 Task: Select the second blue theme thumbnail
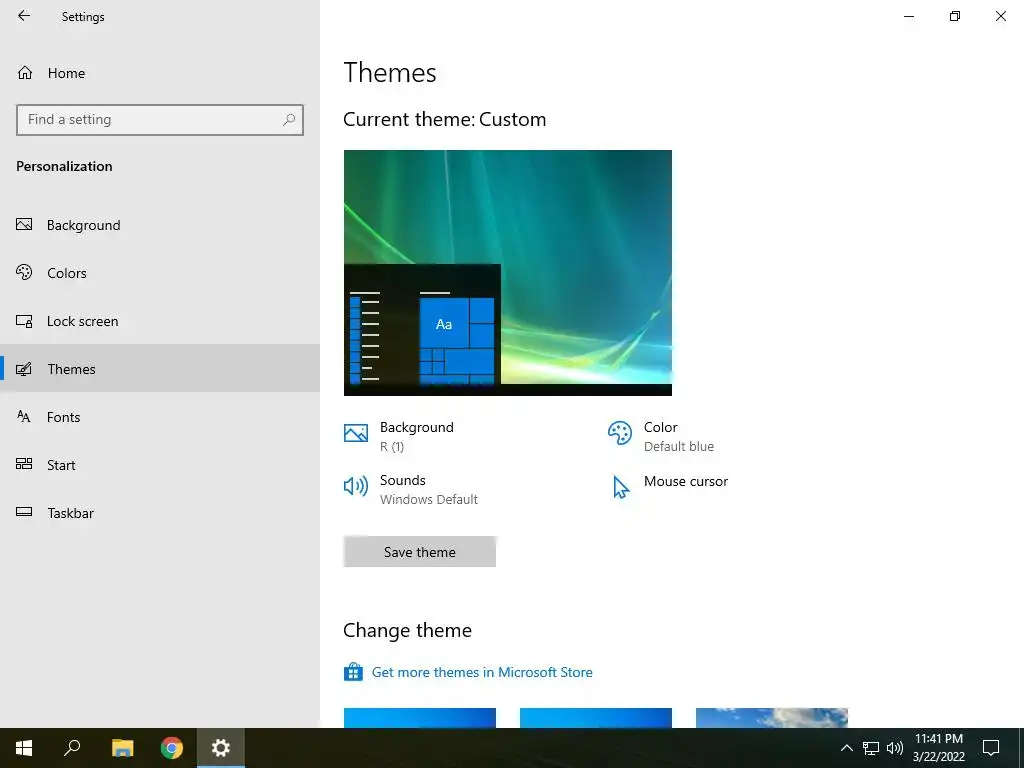click(596, 718)
